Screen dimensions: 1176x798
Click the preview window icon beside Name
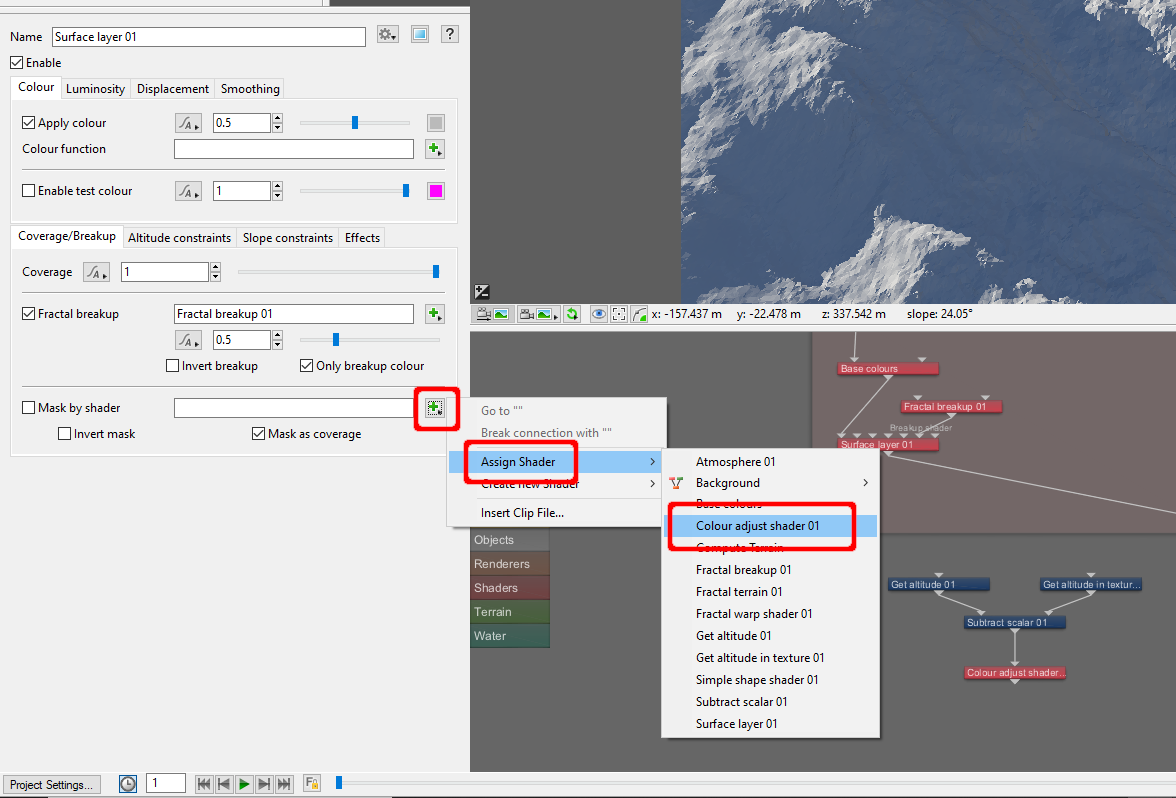(x=420, y=34)
